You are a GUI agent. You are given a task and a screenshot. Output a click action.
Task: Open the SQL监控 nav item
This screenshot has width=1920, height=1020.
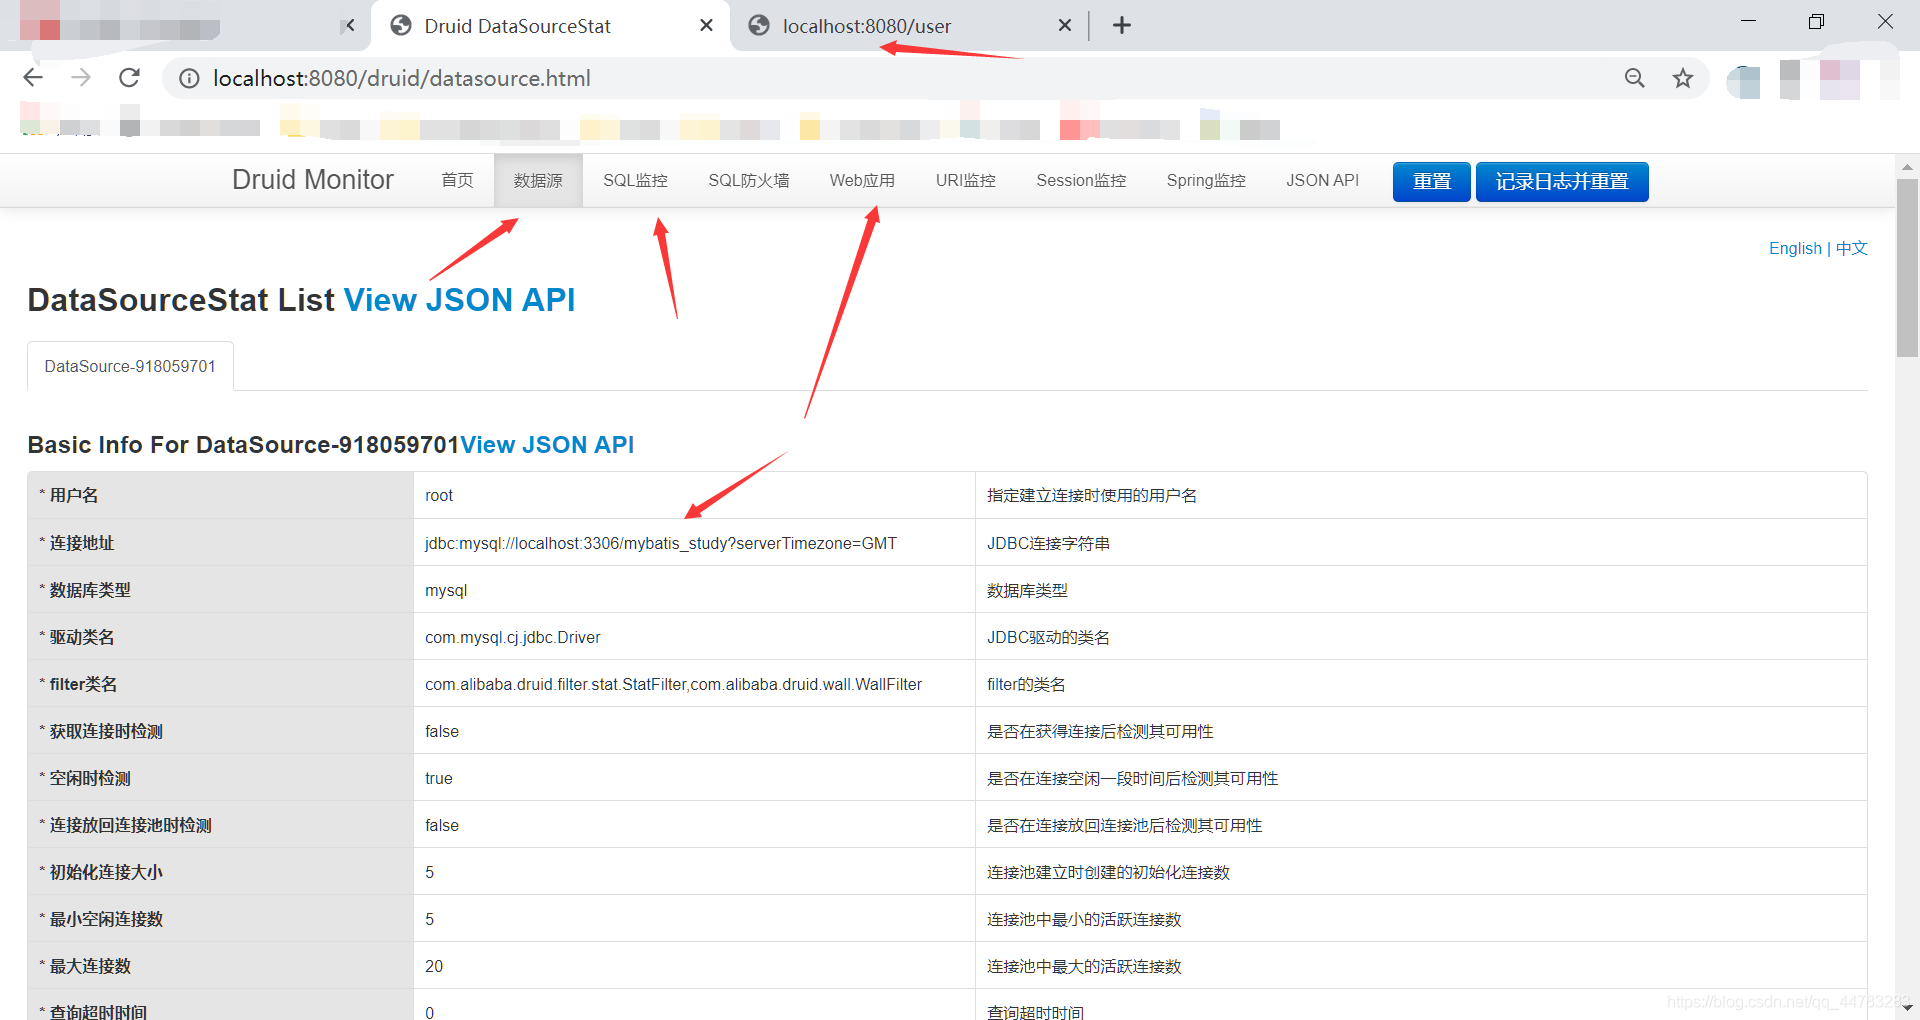point(635,181)
